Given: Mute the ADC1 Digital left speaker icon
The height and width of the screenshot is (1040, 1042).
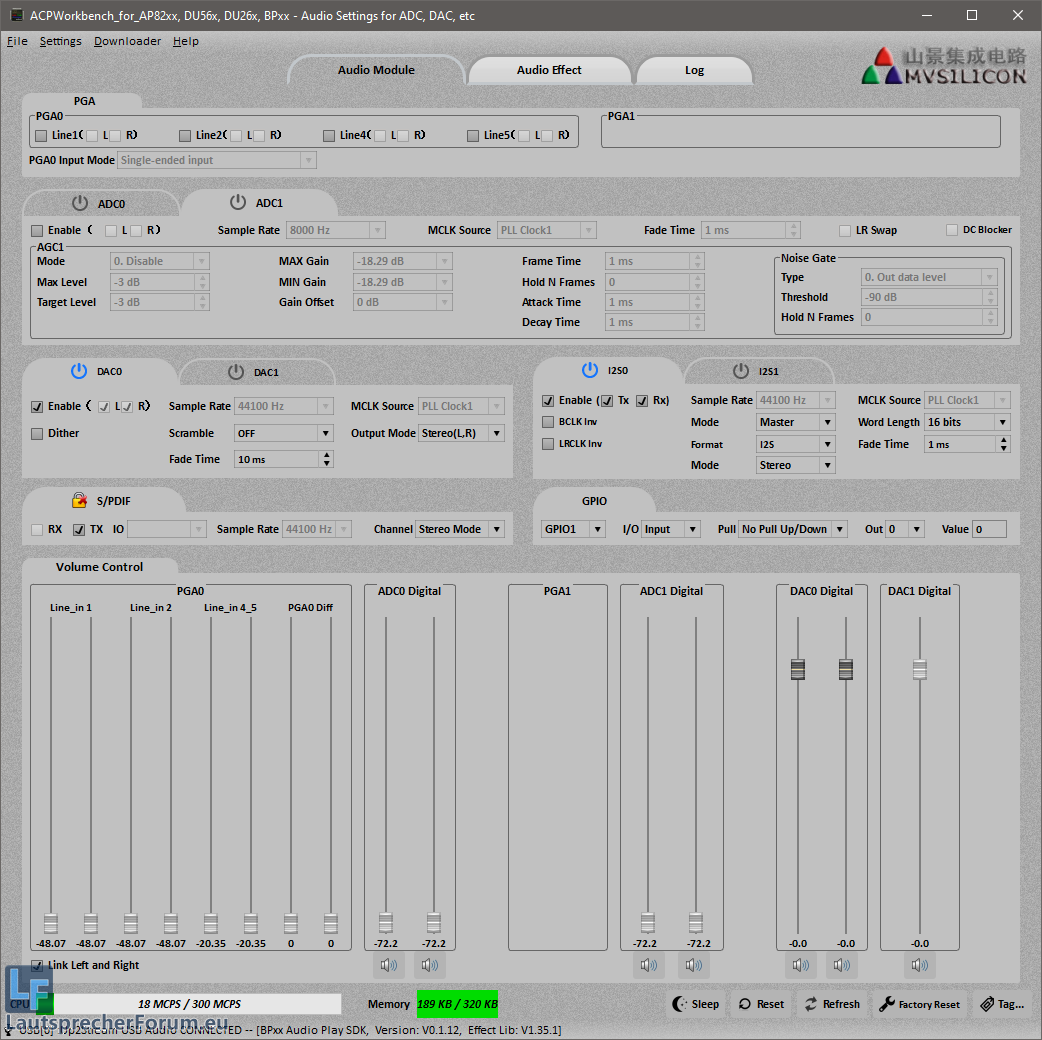Looking at the screenshot, I should click(648, 965).
